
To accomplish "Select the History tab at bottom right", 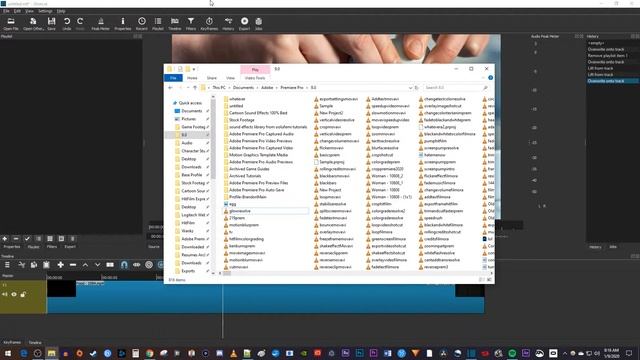I will tap(595, 247).
